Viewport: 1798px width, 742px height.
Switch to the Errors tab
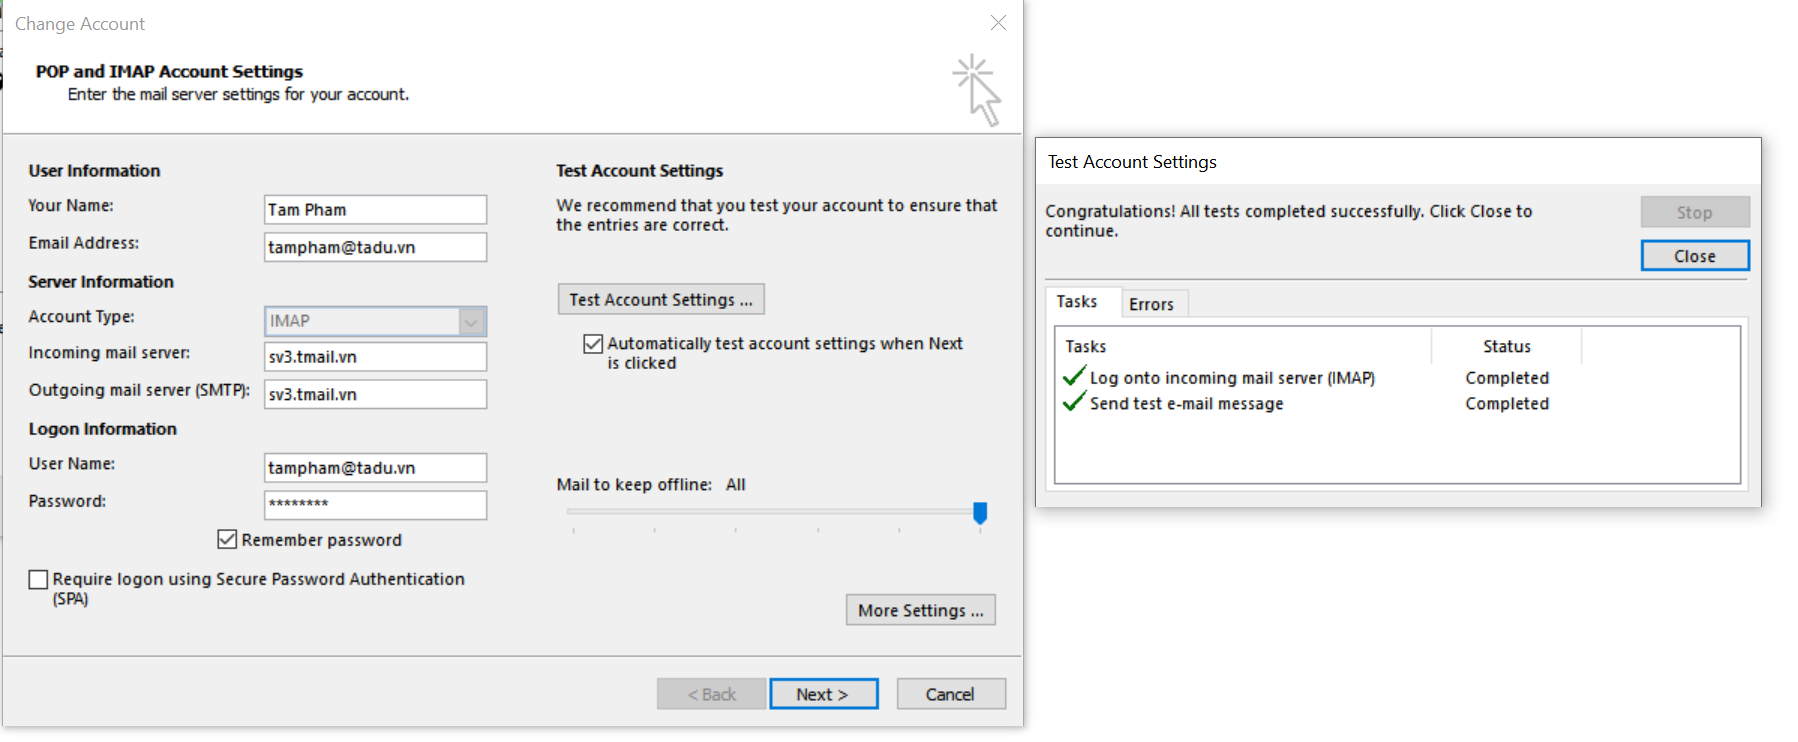point(1151,304)
